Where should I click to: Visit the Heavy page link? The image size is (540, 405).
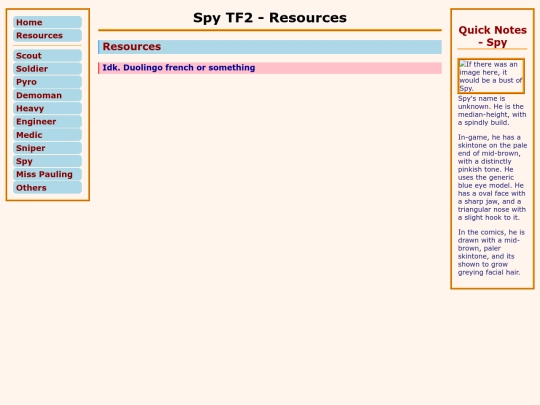click(47, 108)
